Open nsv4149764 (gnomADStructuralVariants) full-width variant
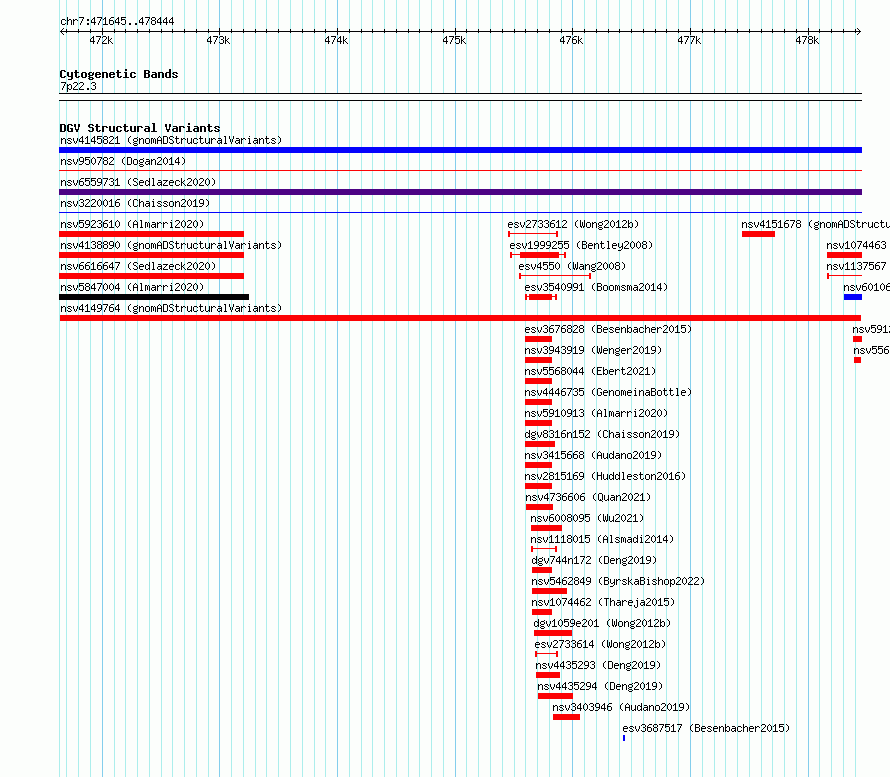The image size is (890, 777). pos(460,318)
